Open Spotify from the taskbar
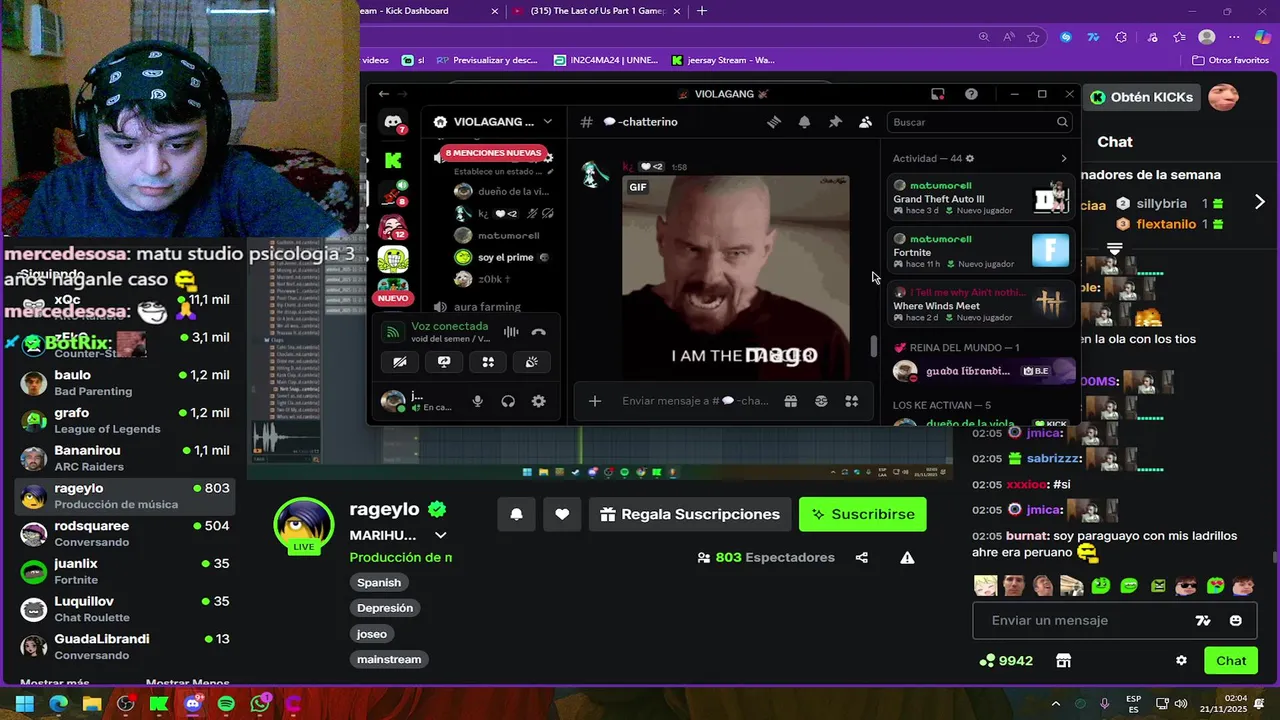1280x720 pixels. pyautogui.click(x=226, y=704)
